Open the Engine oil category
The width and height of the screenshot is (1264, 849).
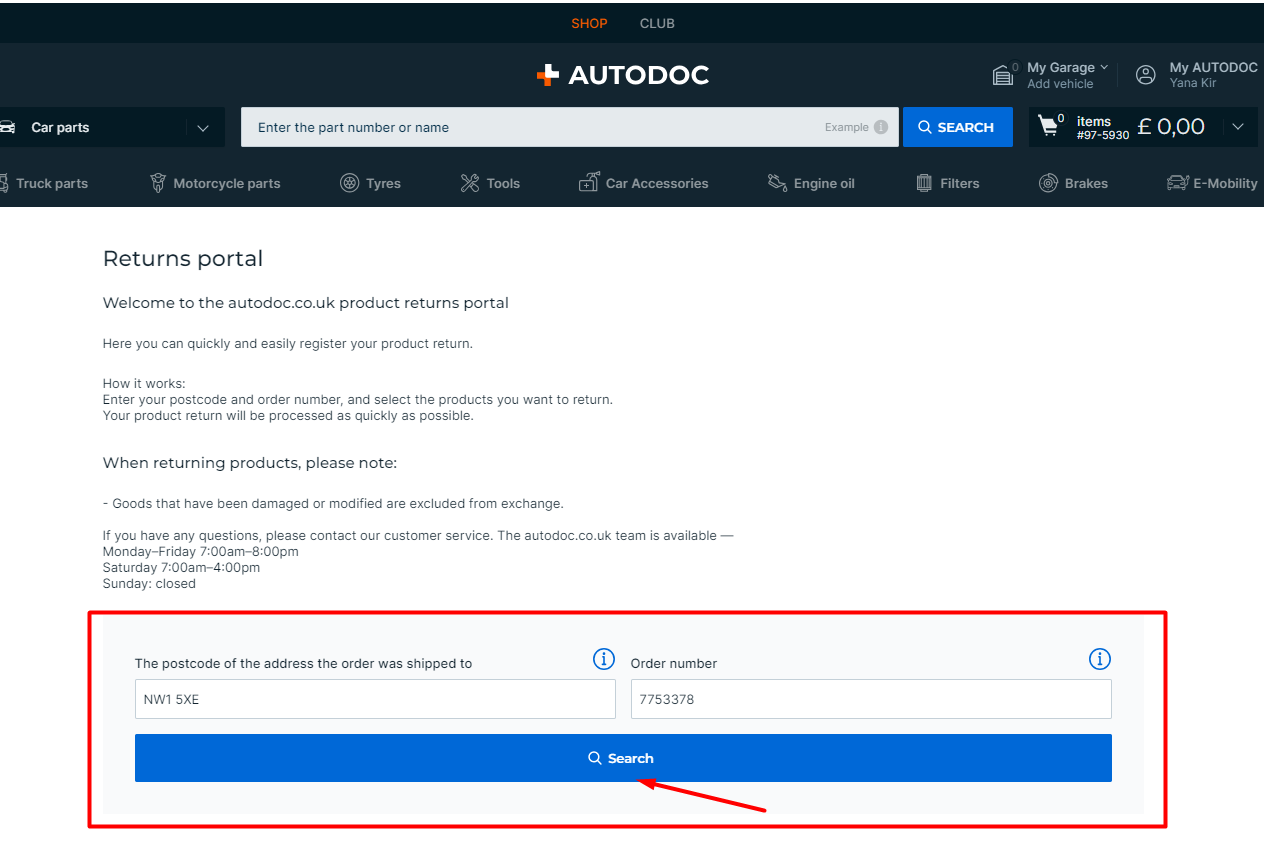click(811, 183)
